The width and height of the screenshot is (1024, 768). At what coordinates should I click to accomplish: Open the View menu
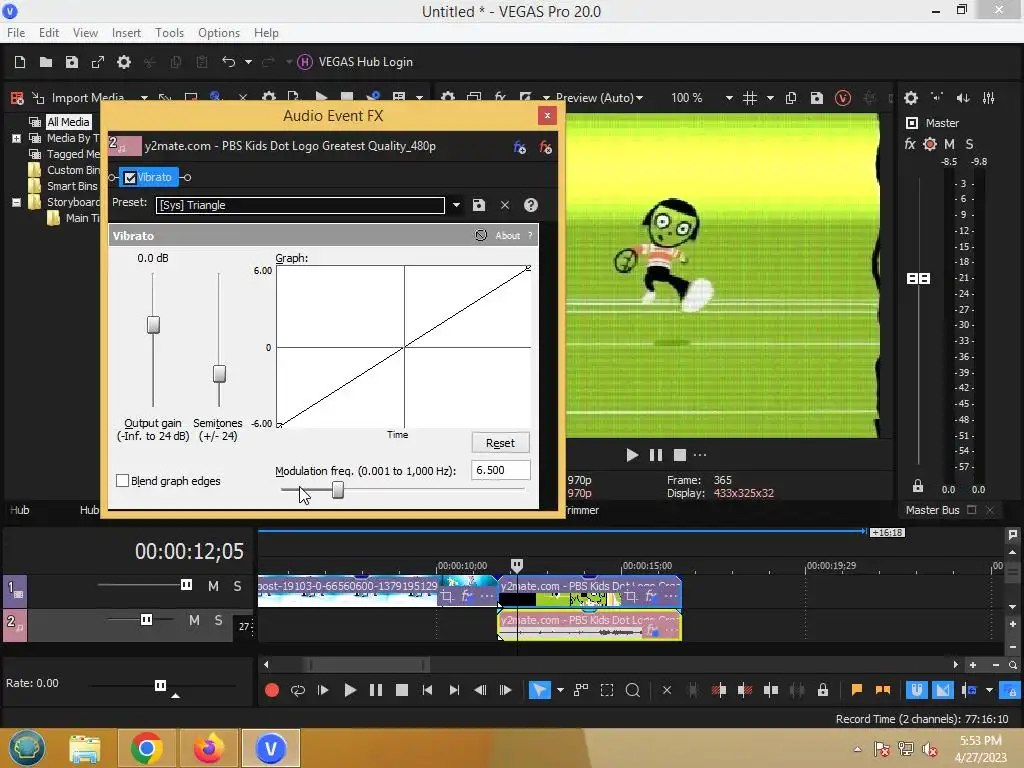coord(85,33)
